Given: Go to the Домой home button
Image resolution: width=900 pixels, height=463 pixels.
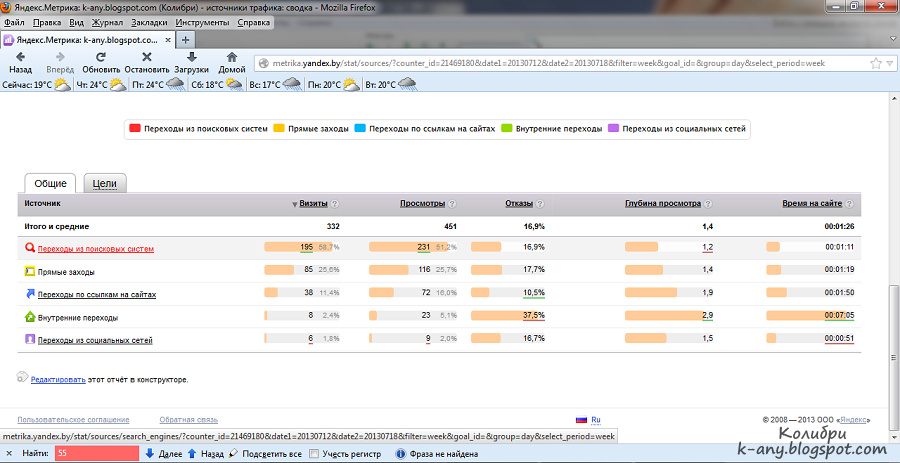Looking at the screenshot, I should click(232, 63).
